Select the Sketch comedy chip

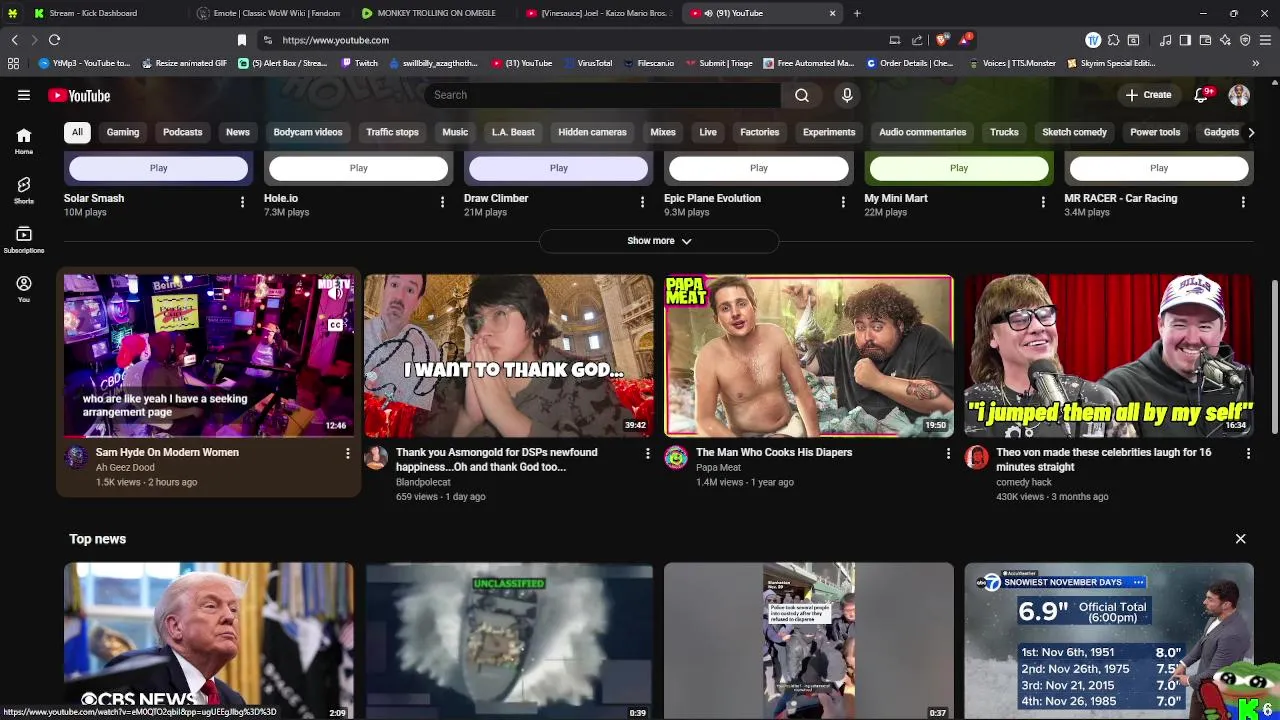pos(1075,132)
